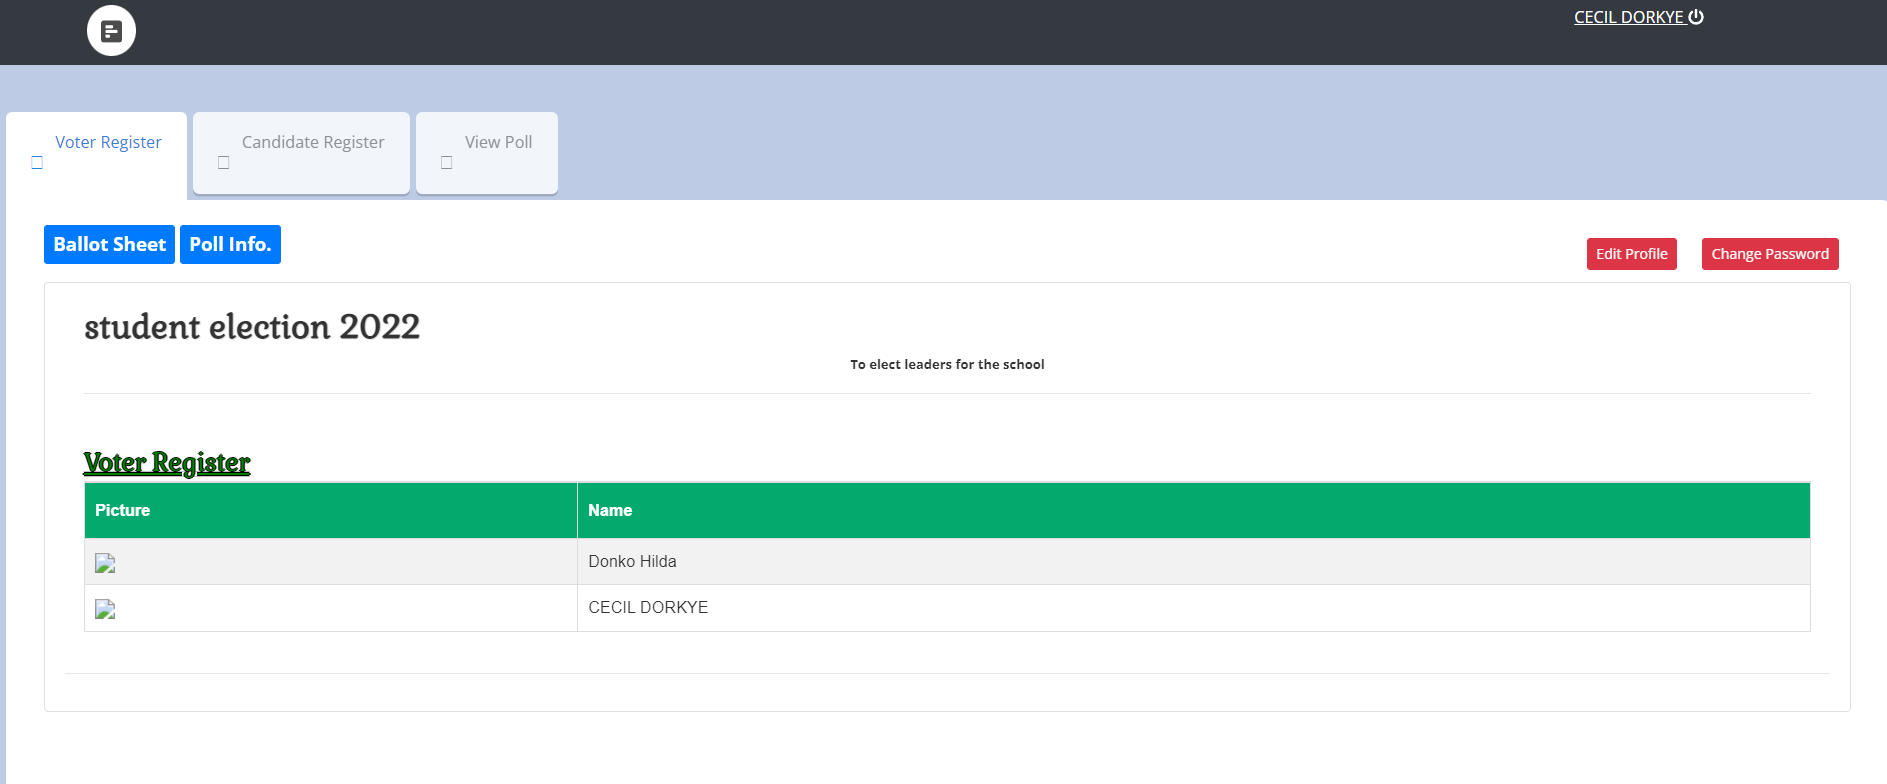Image resolution: width=1887 pixels, height=784 pixels.
Task: Open the Voter Register tab
Action: [108, 142]
